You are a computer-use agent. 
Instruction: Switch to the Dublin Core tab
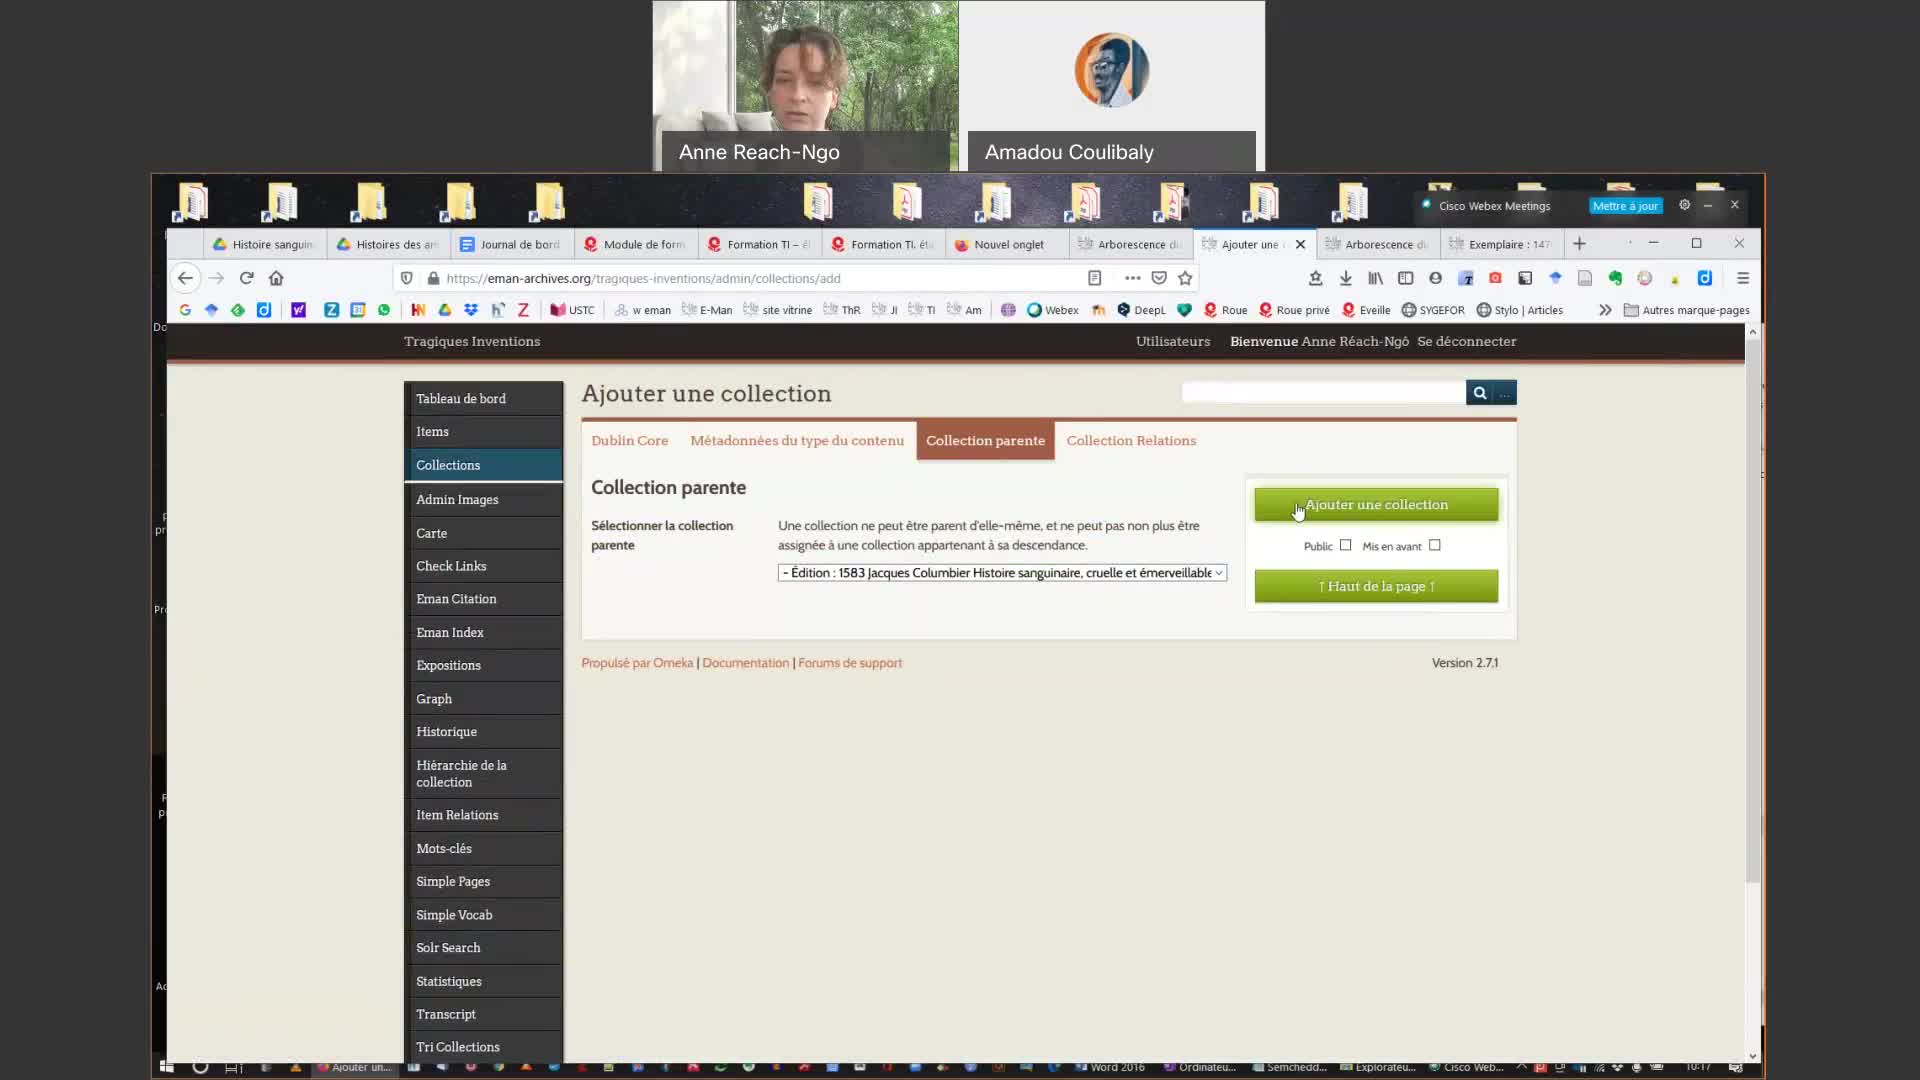629,441
